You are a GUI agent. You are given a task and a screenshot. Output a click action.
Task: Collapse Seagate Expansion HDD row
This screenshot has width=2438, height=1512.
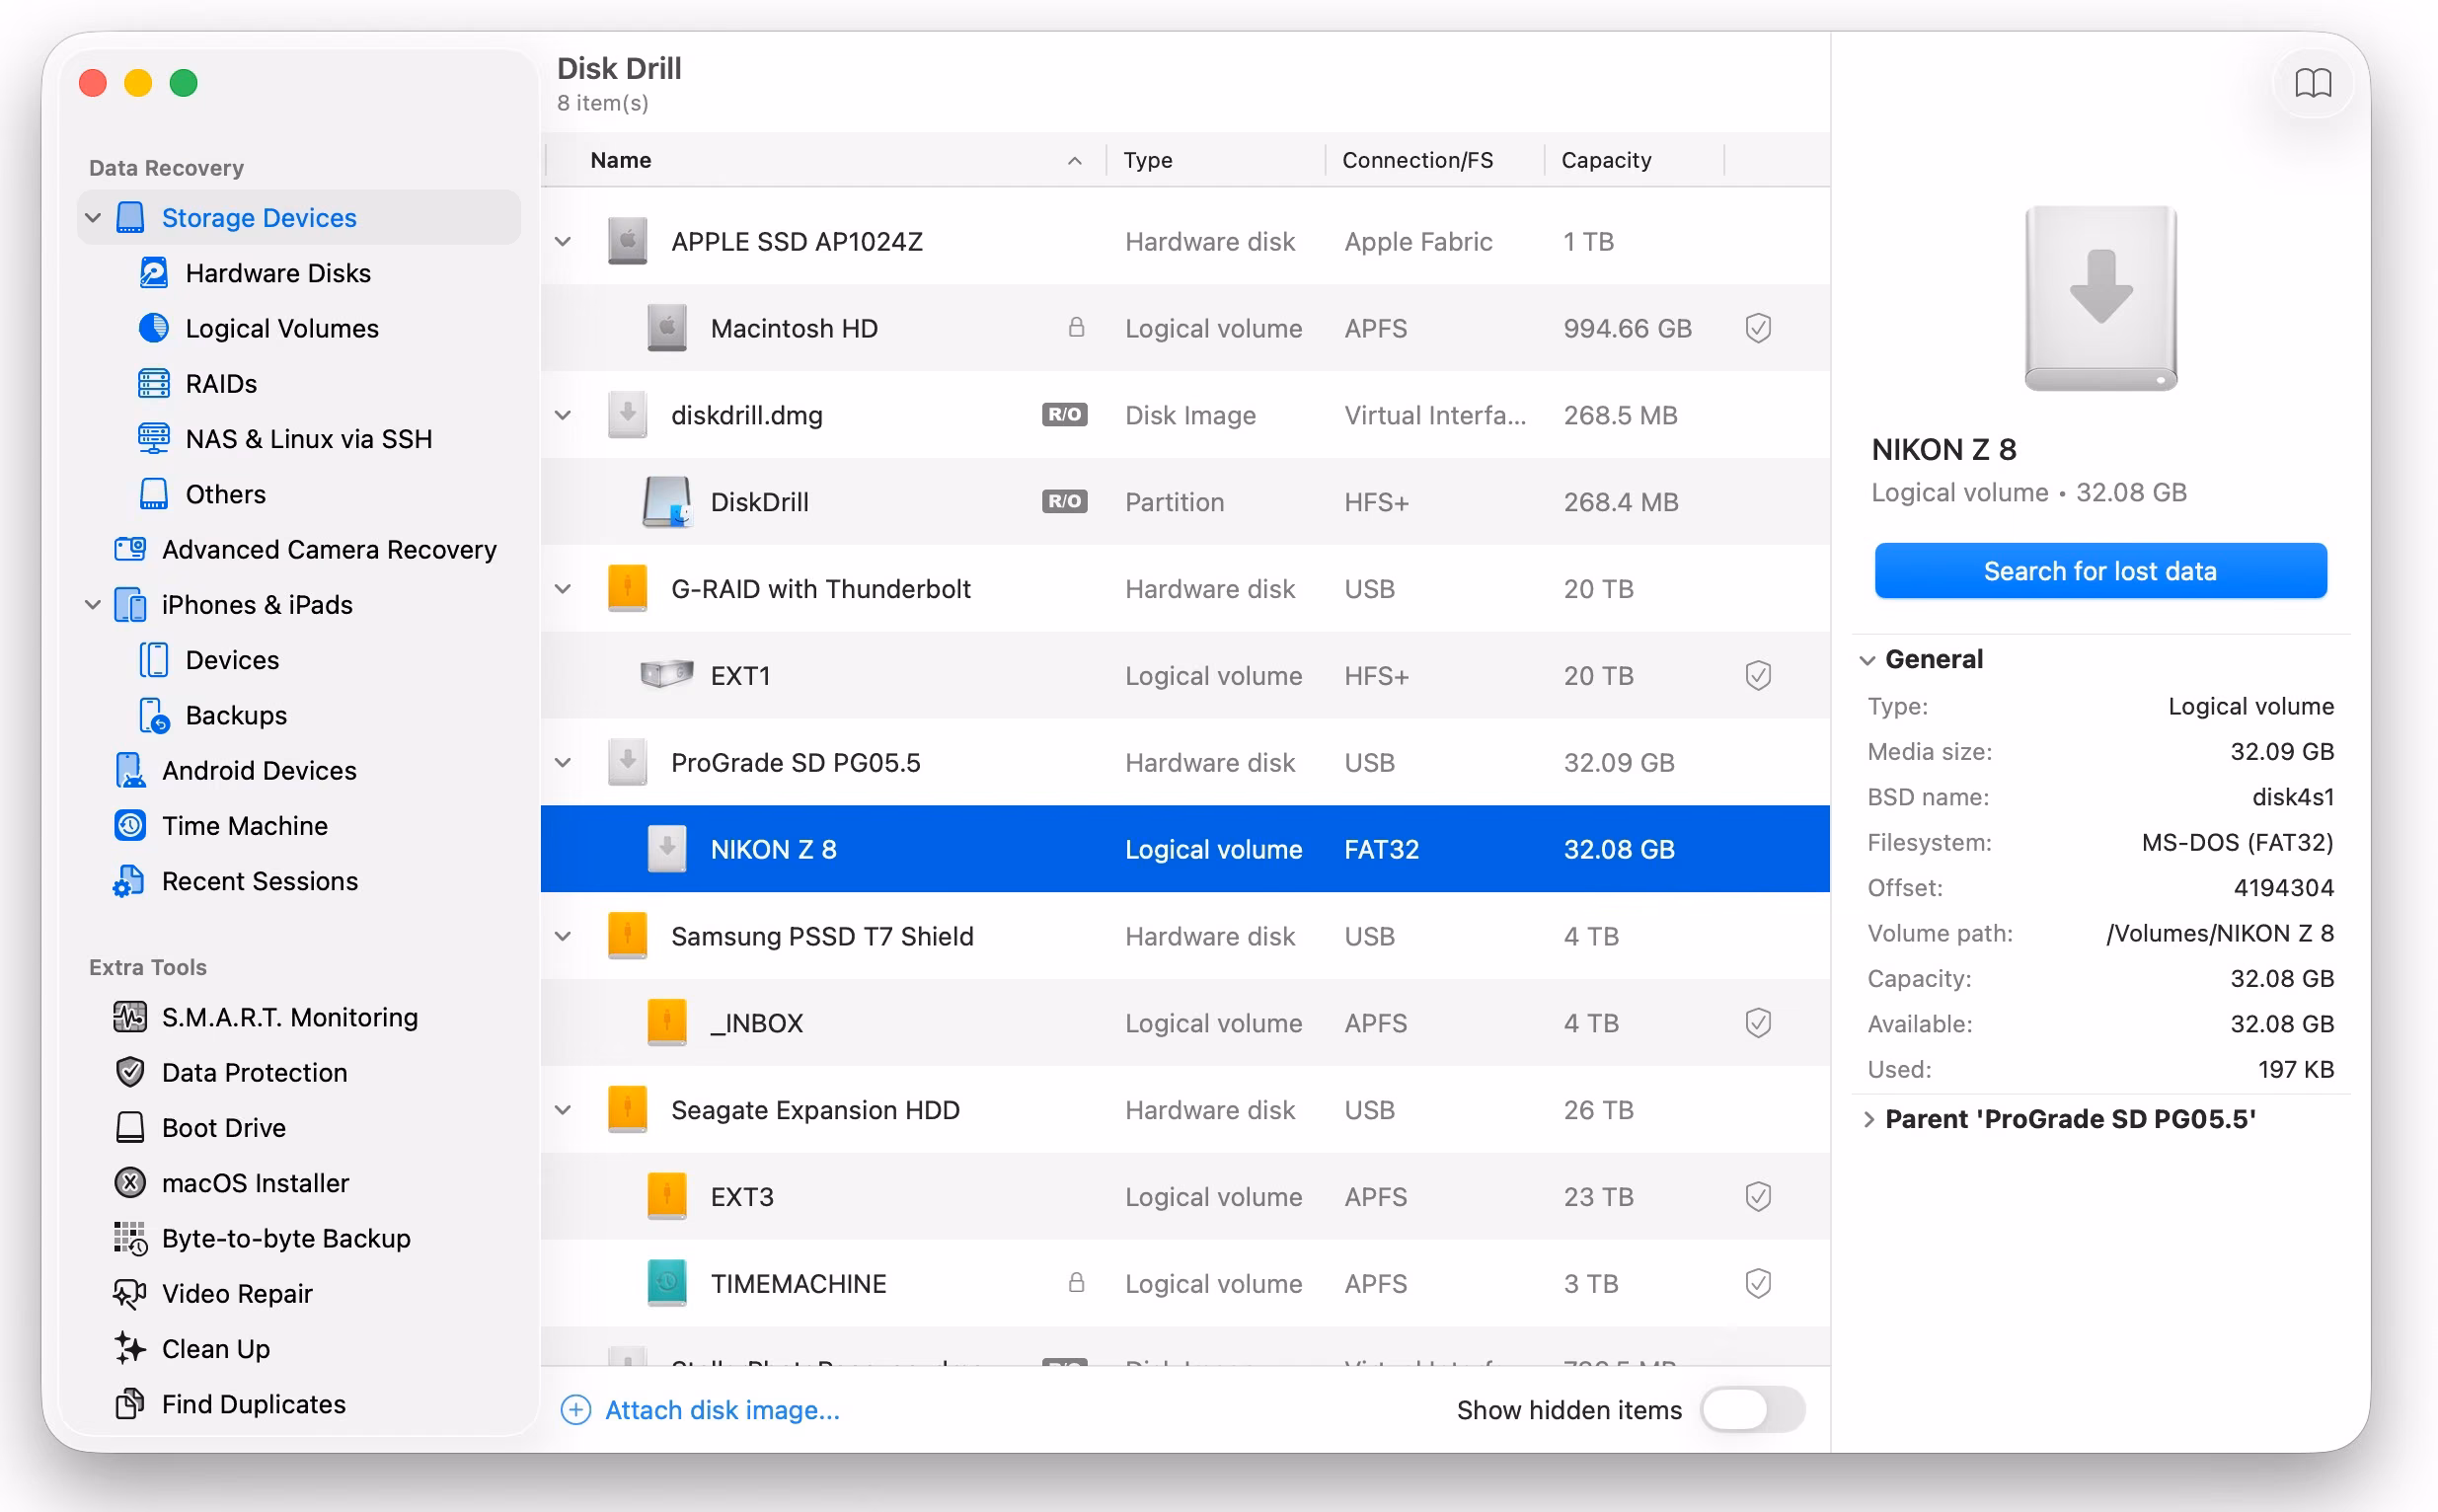click(563, 1110)
